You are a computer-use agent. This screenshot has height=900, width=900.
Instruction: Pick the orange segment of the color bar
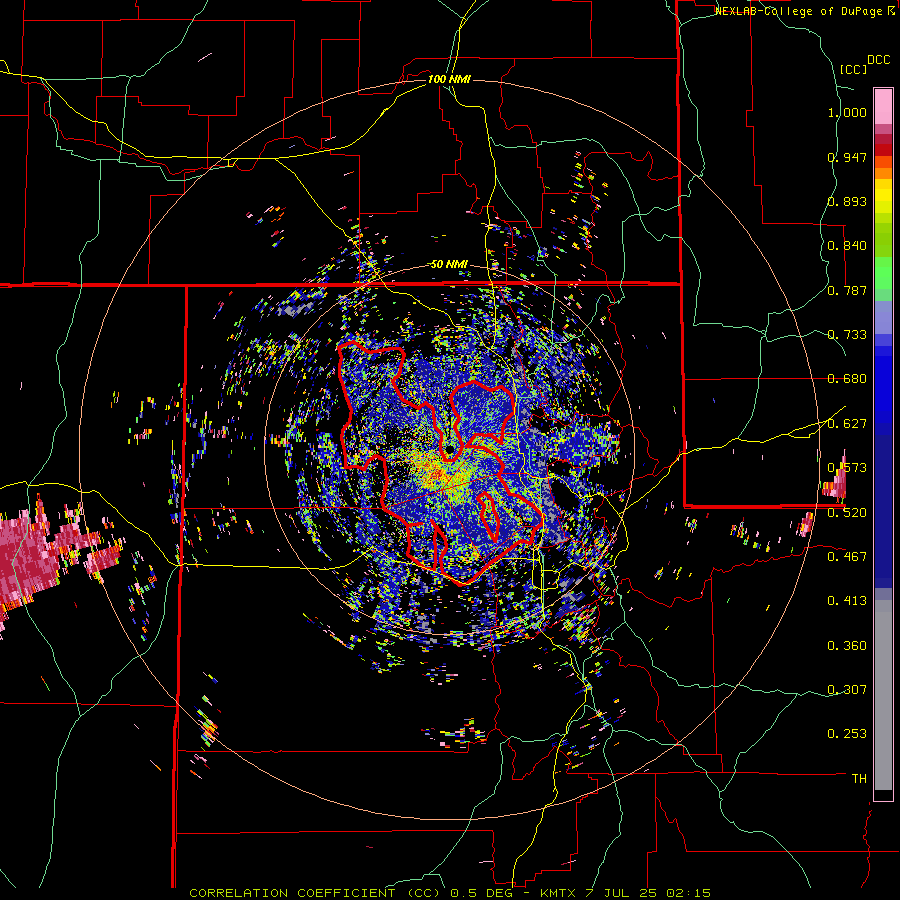click(883, 173)
